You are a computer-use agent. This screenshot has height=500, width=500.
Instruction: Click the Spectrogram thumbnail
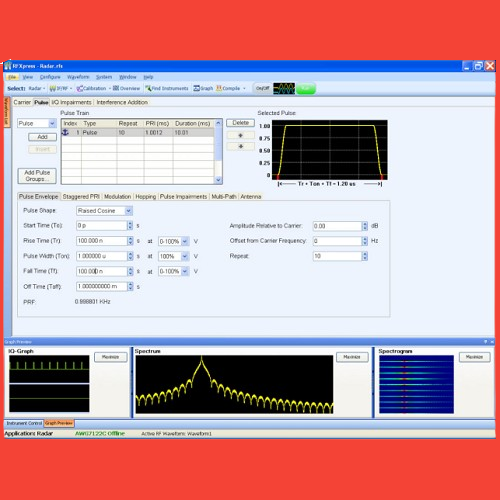click(416, 384)
